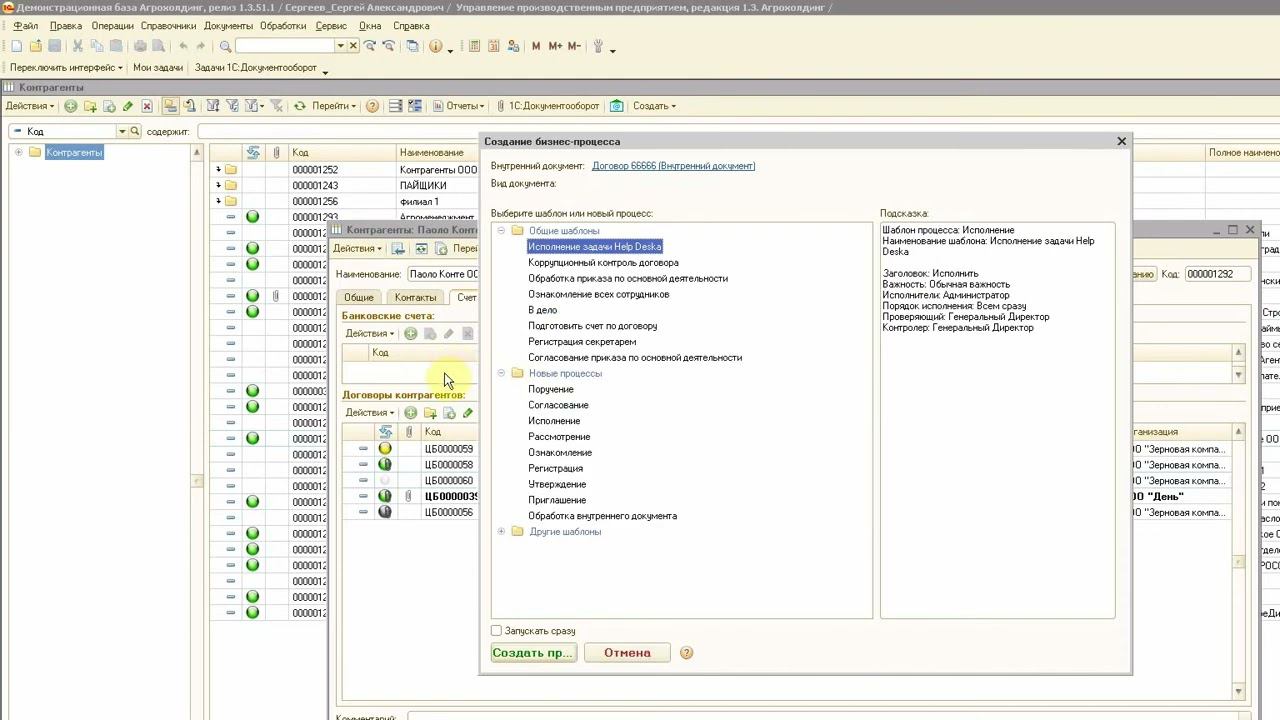Image resolution: width=1280 pixels, height=720 pixels.
Task: Collapse the Общие шаблоны folder
Action: click(501, 231)
